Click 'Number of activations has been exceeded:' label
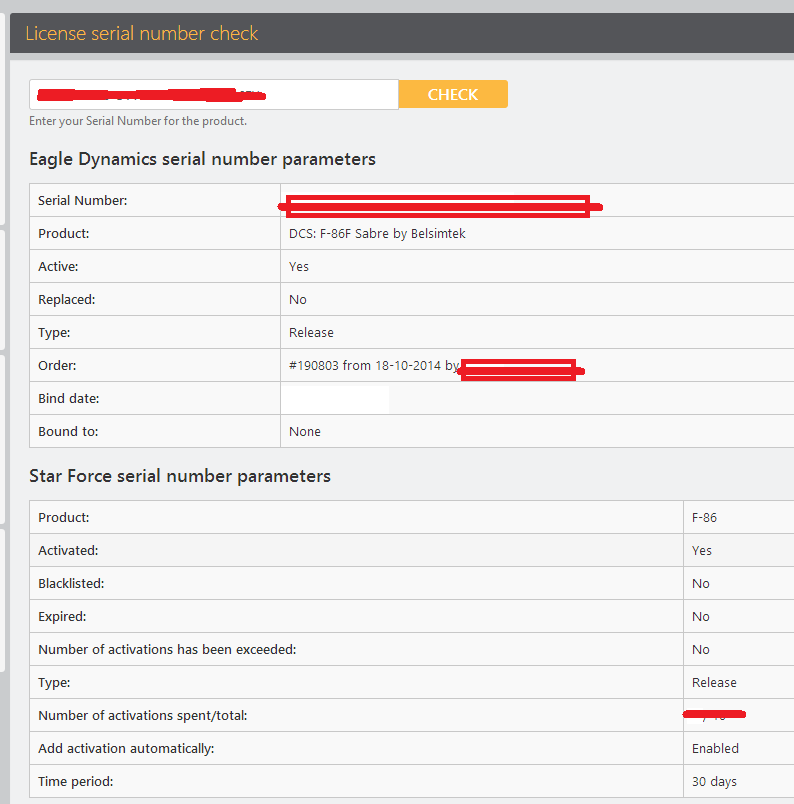Screen dimensions: 794x804 click(x=167, y=650)
